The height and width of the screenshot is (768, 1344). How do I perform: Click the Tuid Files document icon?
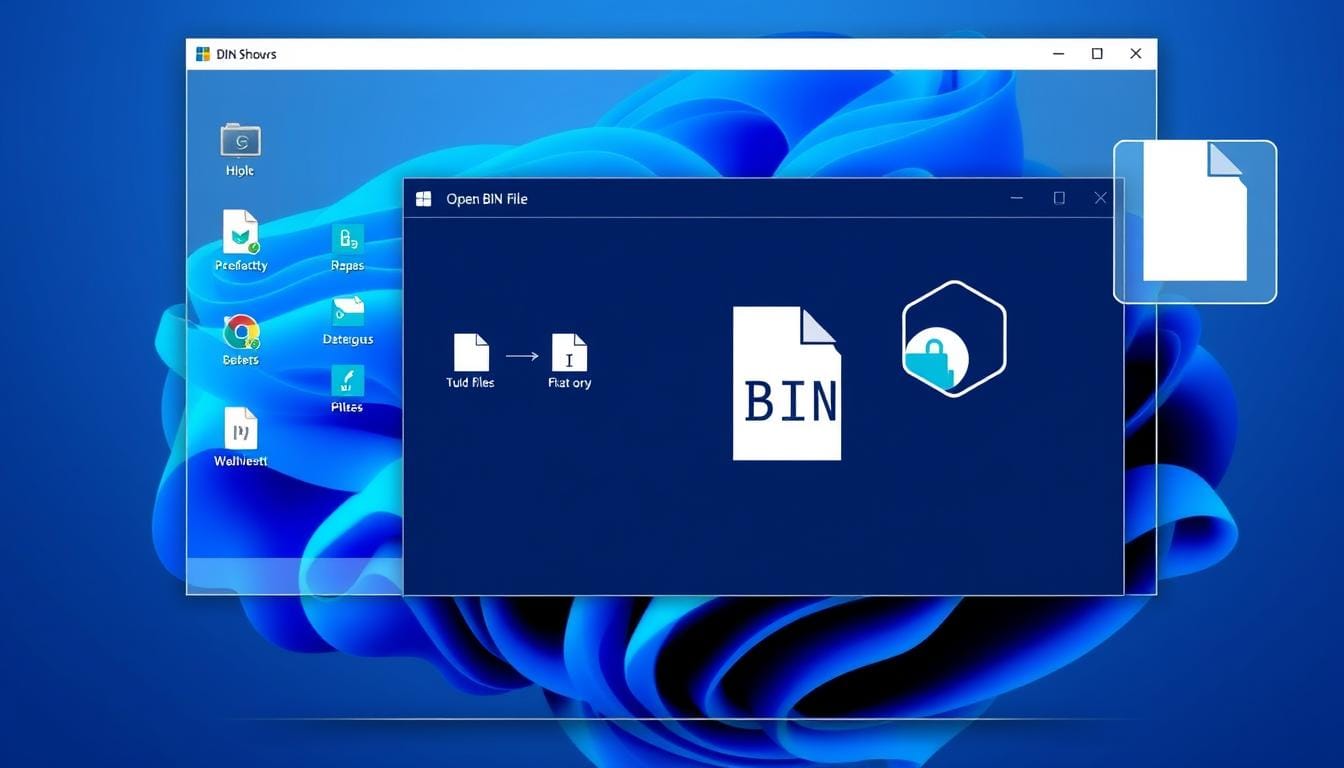pyautogui.click(x=469, y=352)
